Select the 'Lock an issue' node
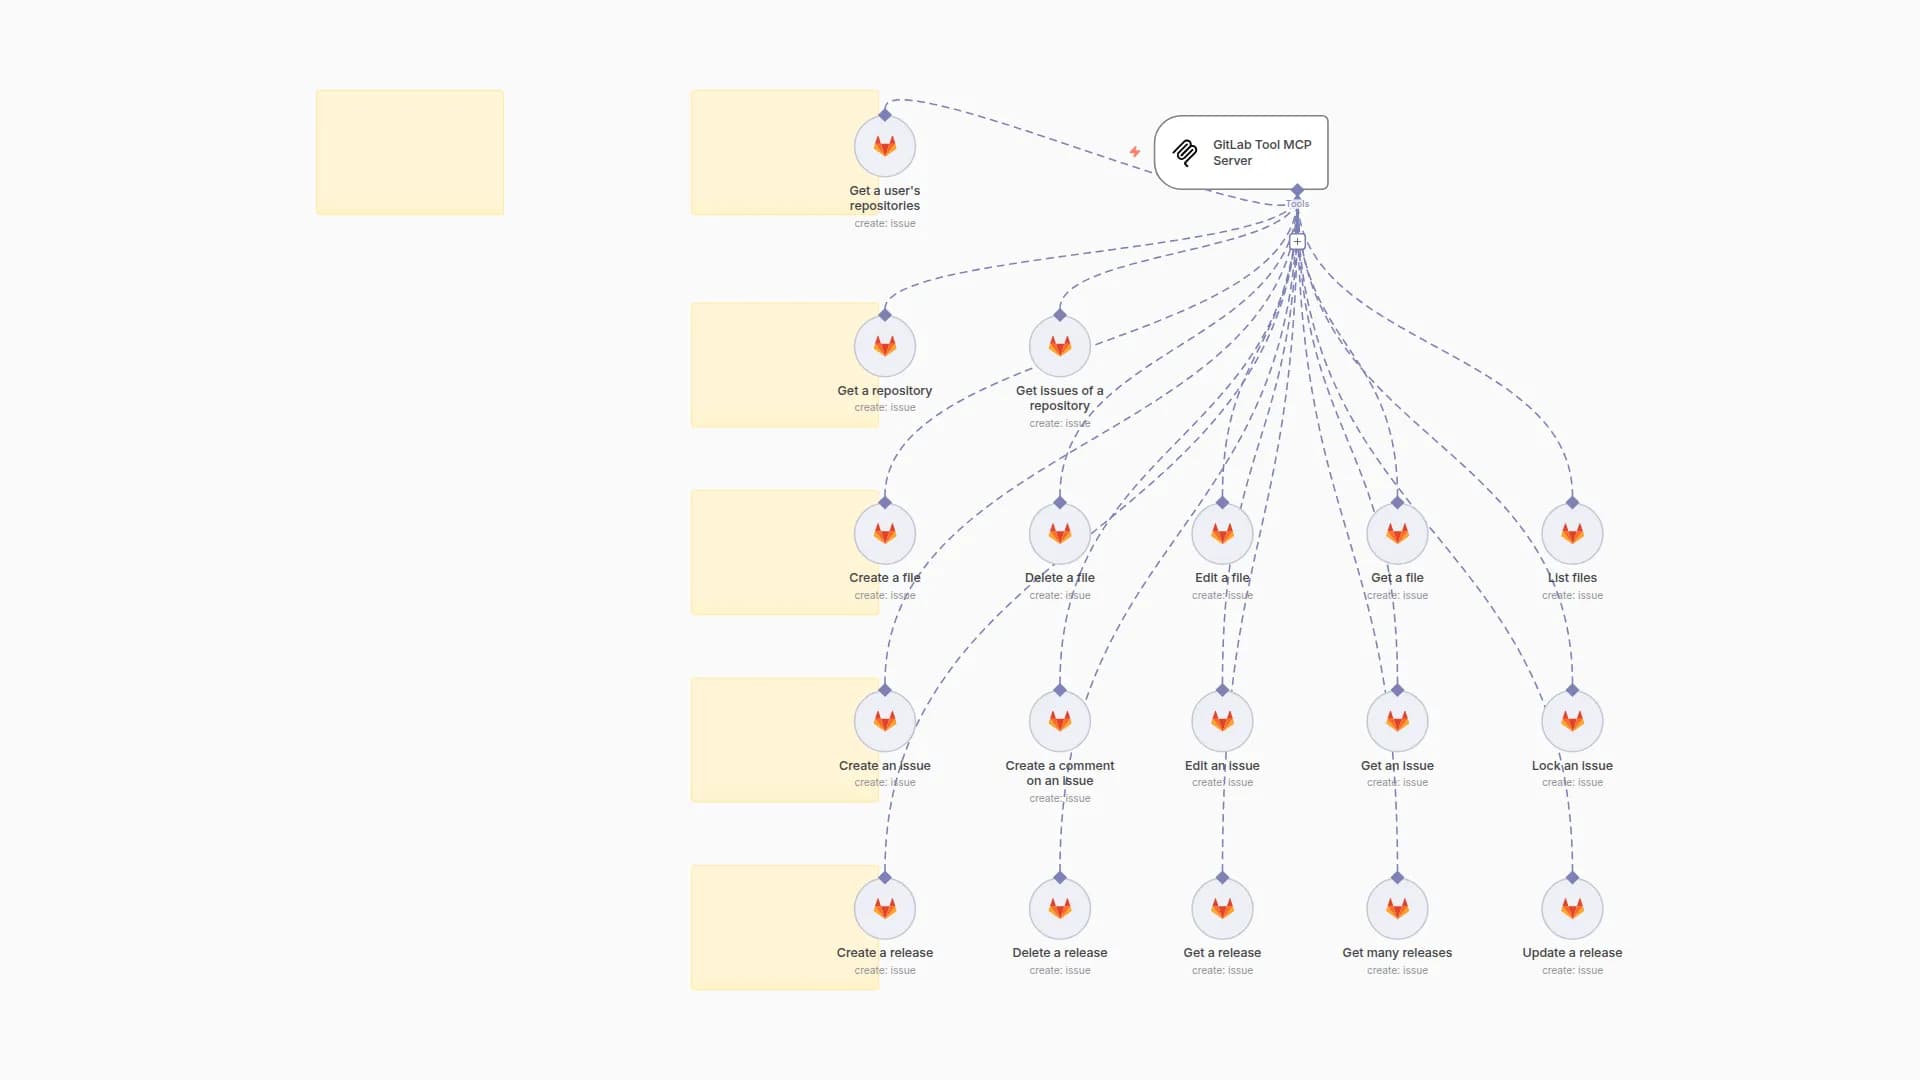 1572,722
